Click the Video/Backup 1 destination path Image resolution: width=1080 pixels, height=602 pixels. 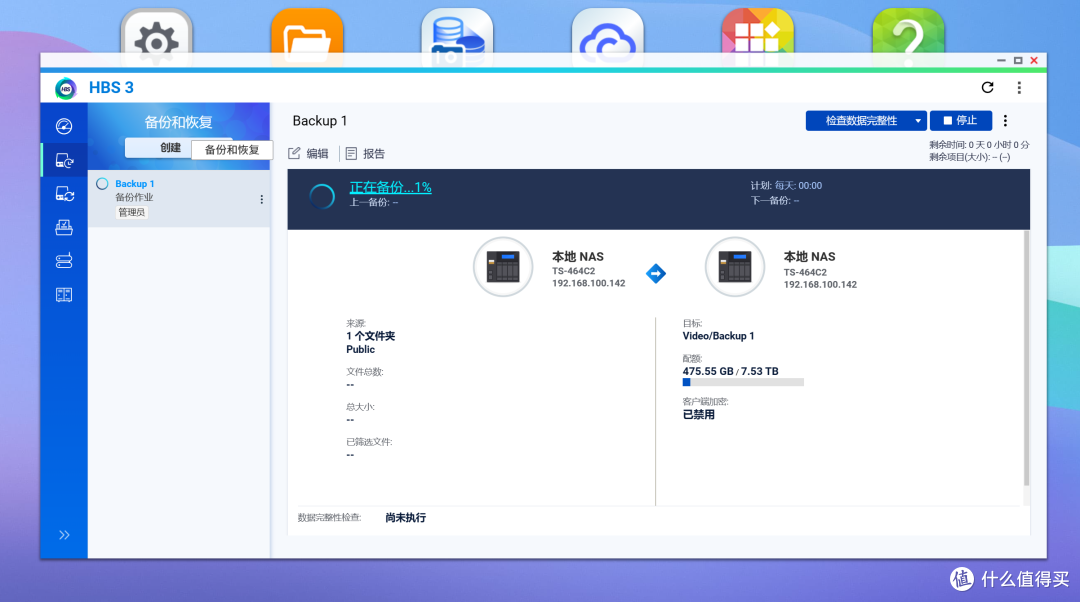coord(718,336)
